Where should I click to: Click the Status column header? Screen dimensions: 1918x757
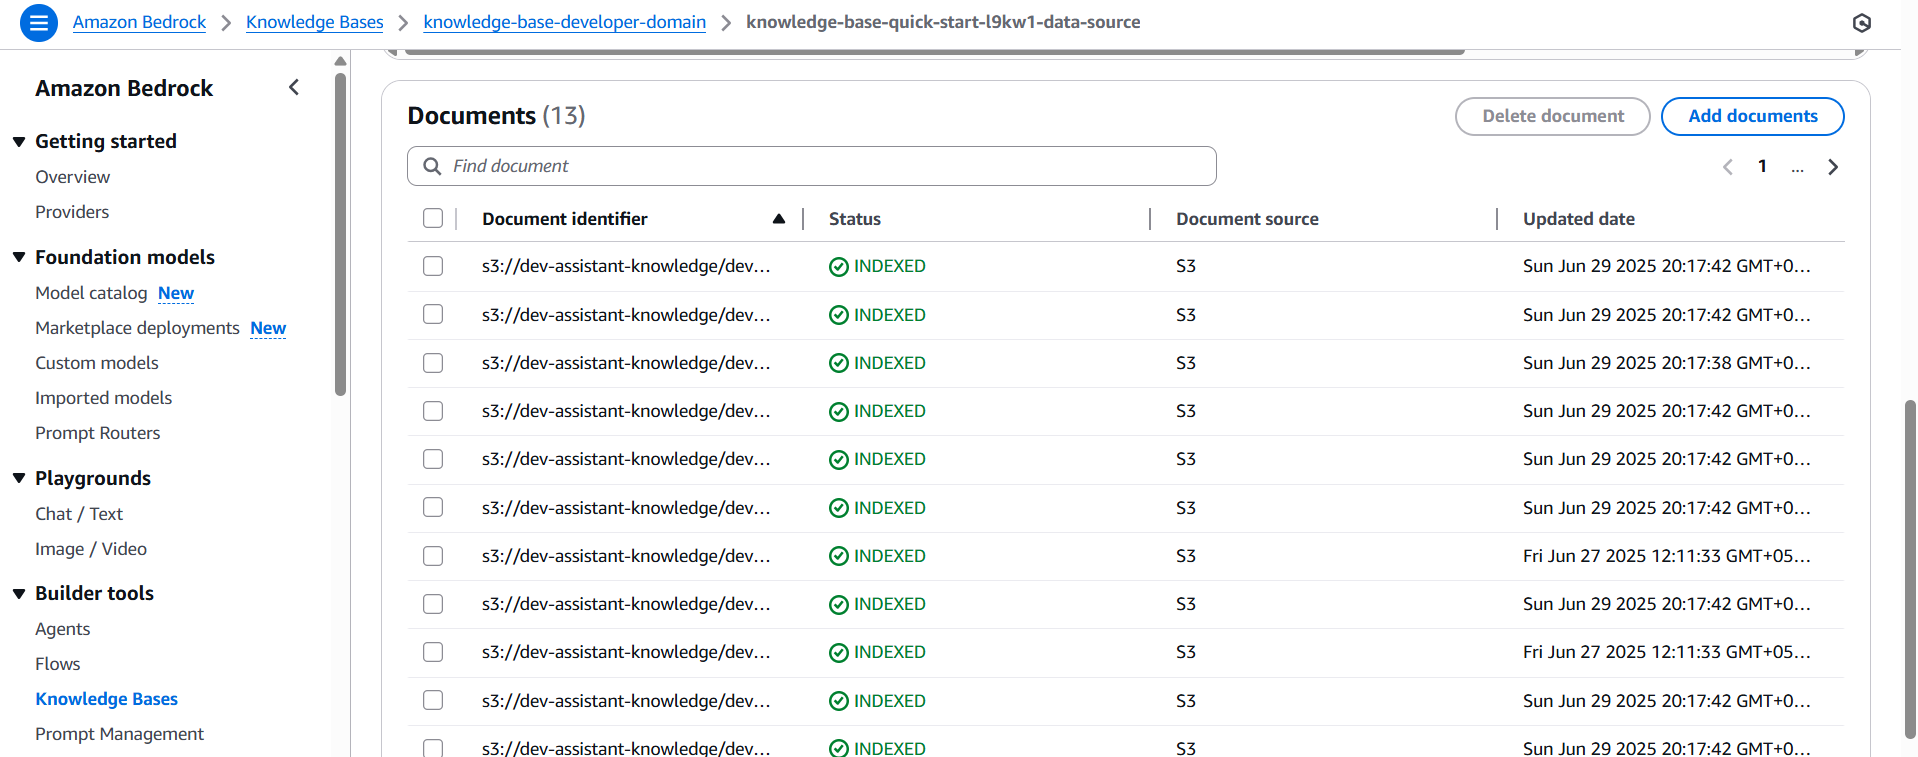pos(855,219)
